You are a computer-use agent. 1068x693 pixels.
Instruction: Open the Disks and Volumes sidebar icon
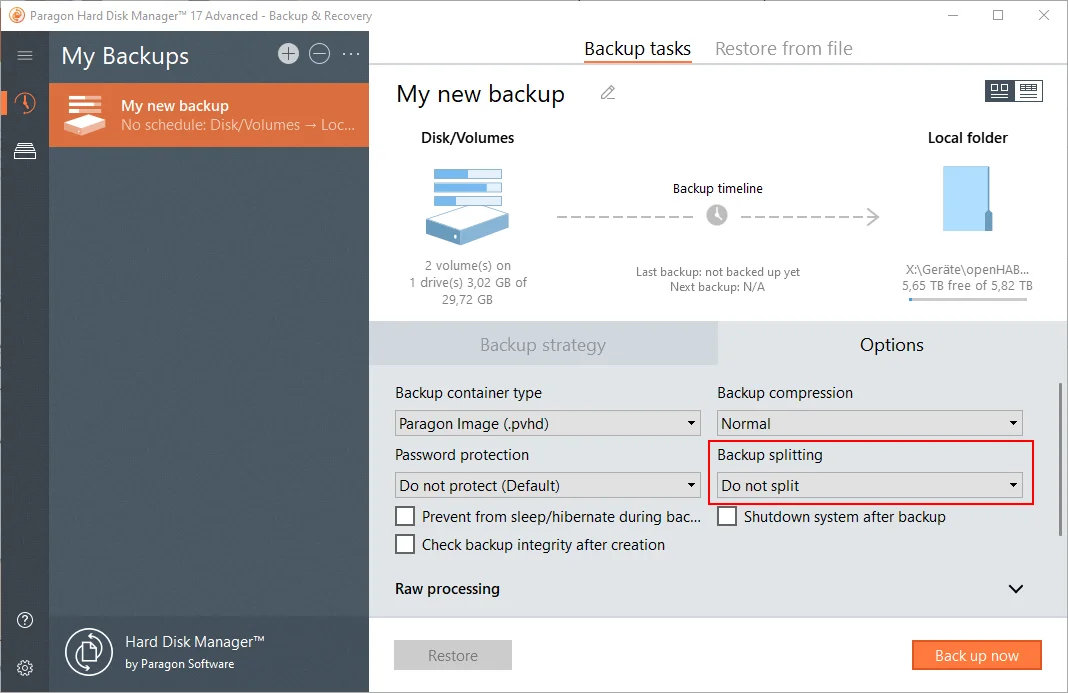click(25, 151)
